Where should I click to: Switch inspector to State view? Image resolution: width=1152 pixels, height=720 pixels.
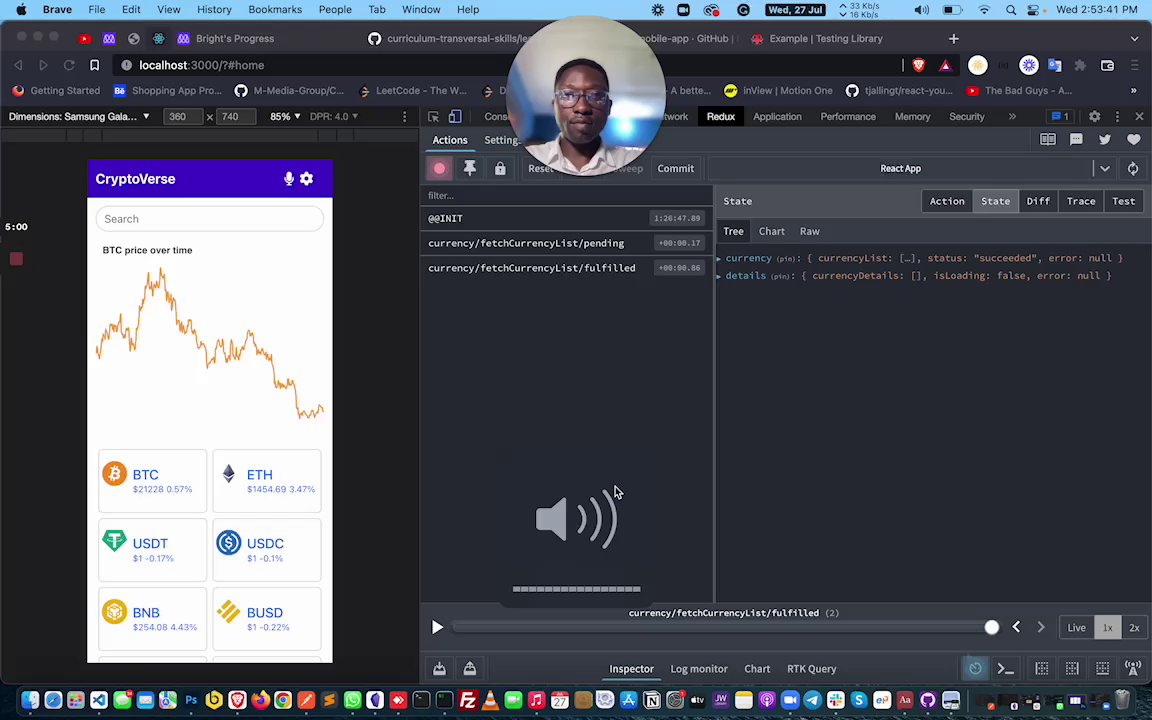click(x=996, y=201)
